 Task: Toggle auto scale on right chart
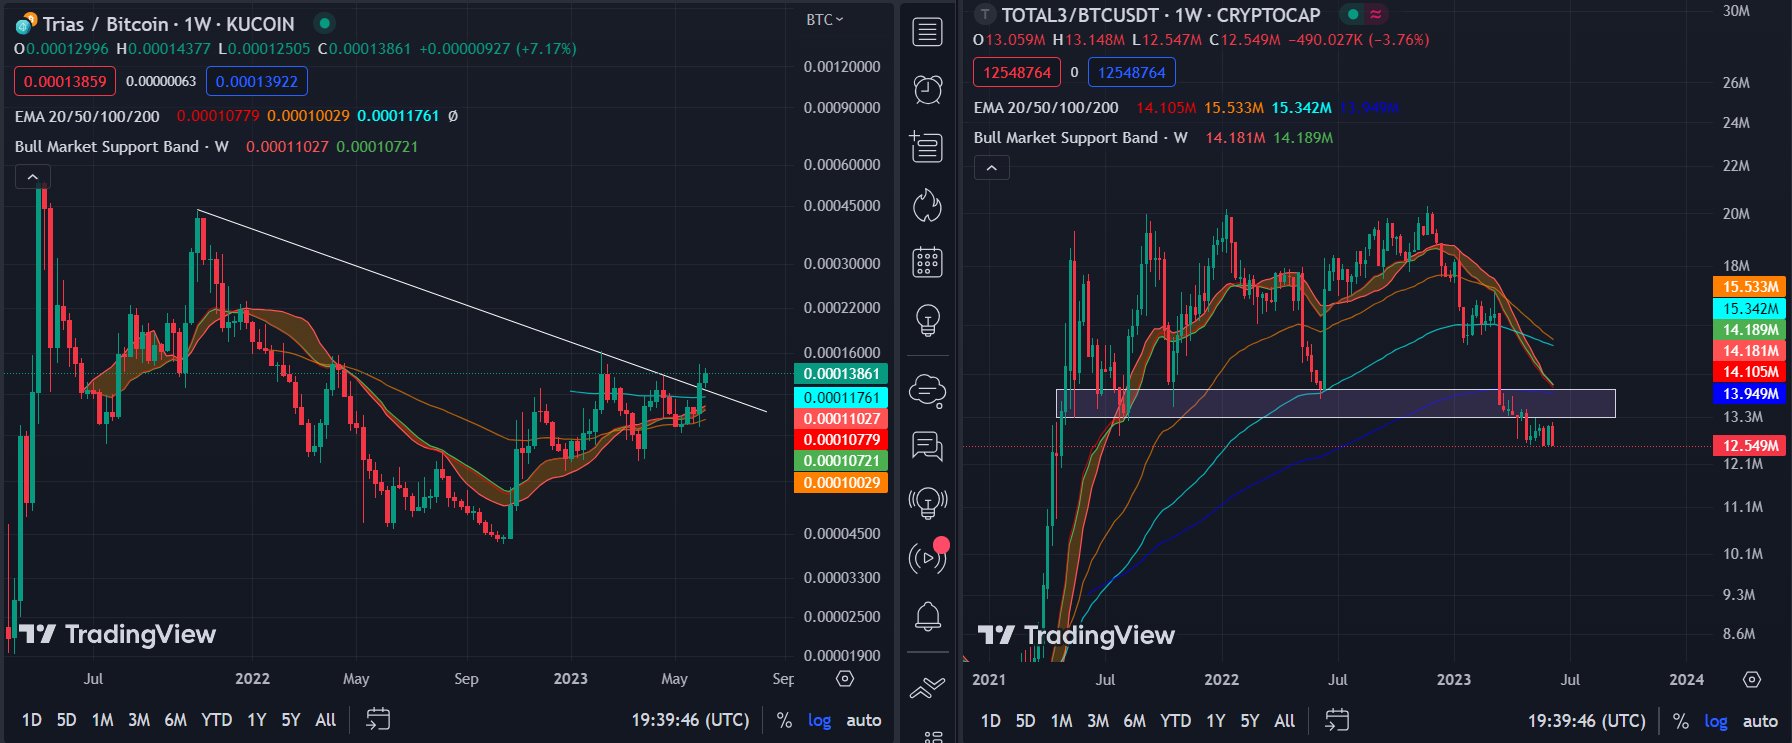1760,721
